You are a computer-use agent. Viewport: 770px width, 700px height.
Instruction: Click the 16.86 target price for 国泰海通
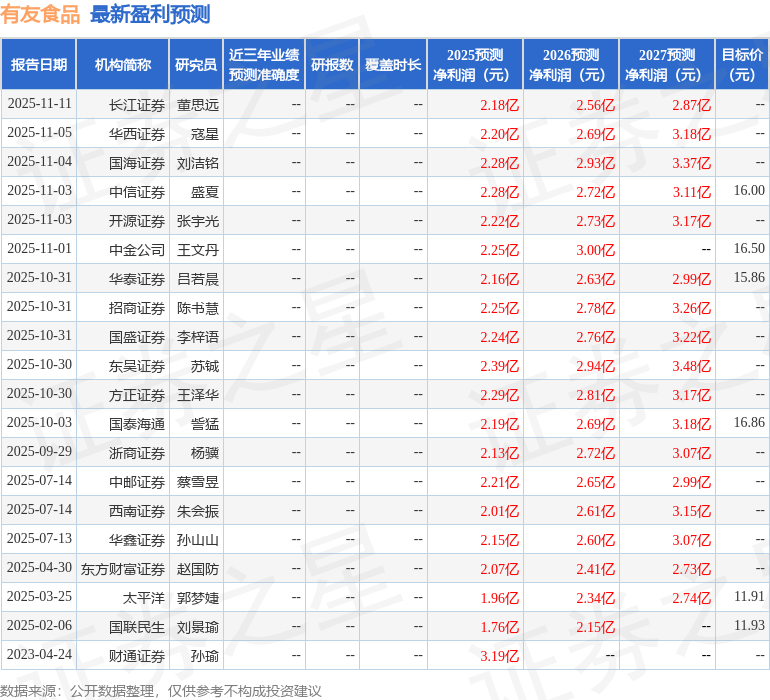point(748,423)
